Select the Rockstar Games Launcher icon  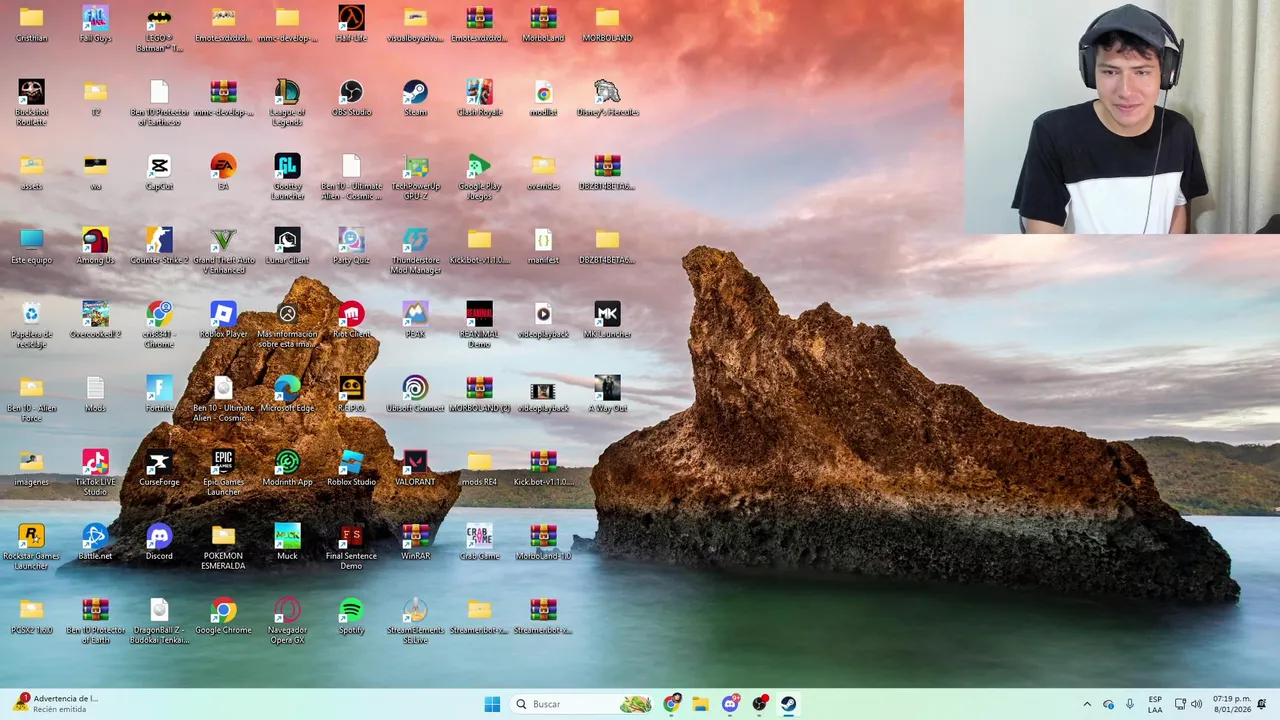click(x=31, y=547)
